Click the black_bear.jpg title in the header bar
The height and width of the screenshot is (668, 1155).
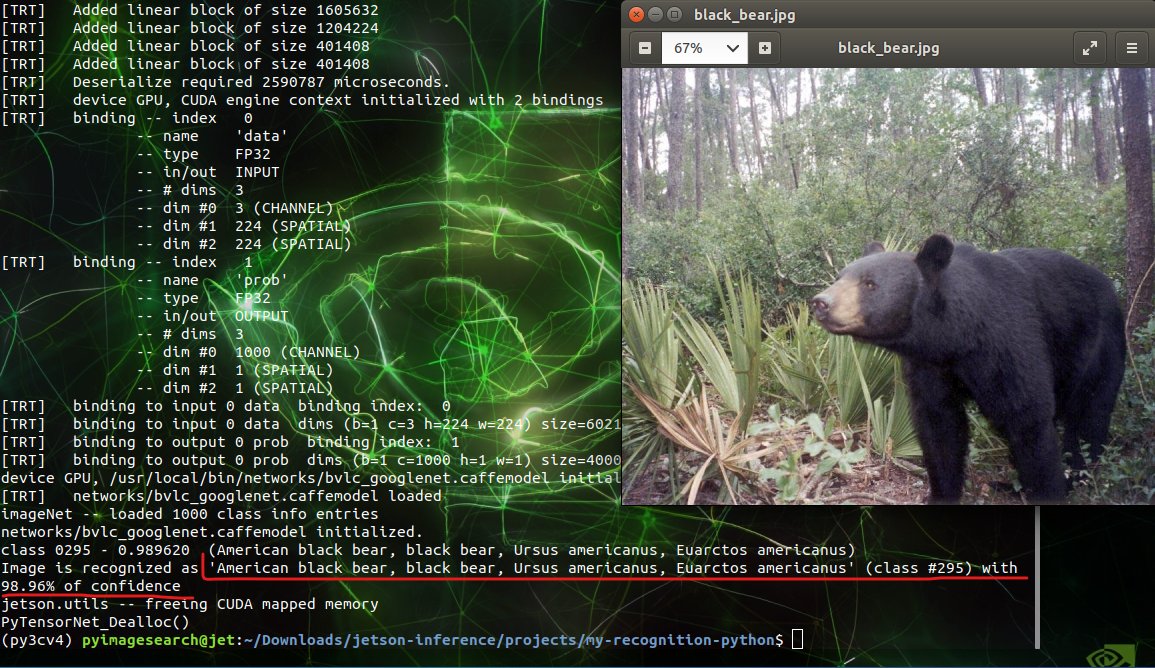(x=888, y=48)
